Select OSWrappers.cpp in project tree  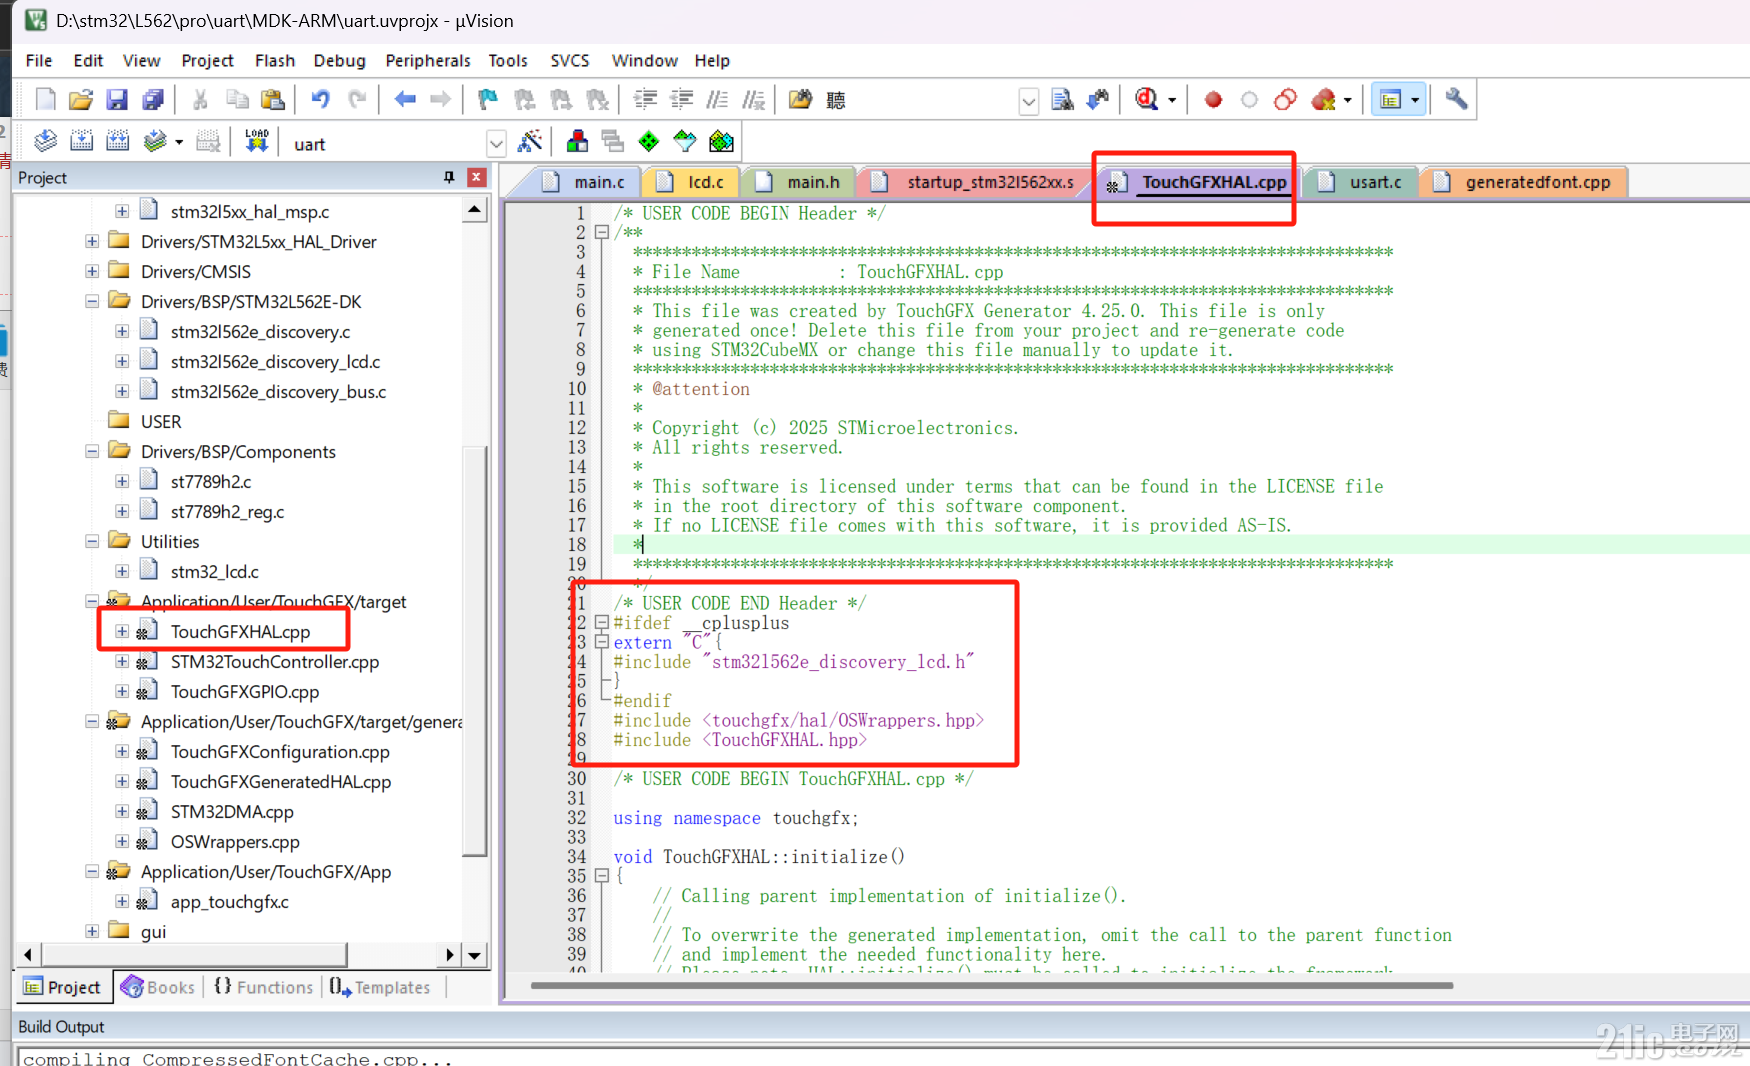(x=235, y=841)
